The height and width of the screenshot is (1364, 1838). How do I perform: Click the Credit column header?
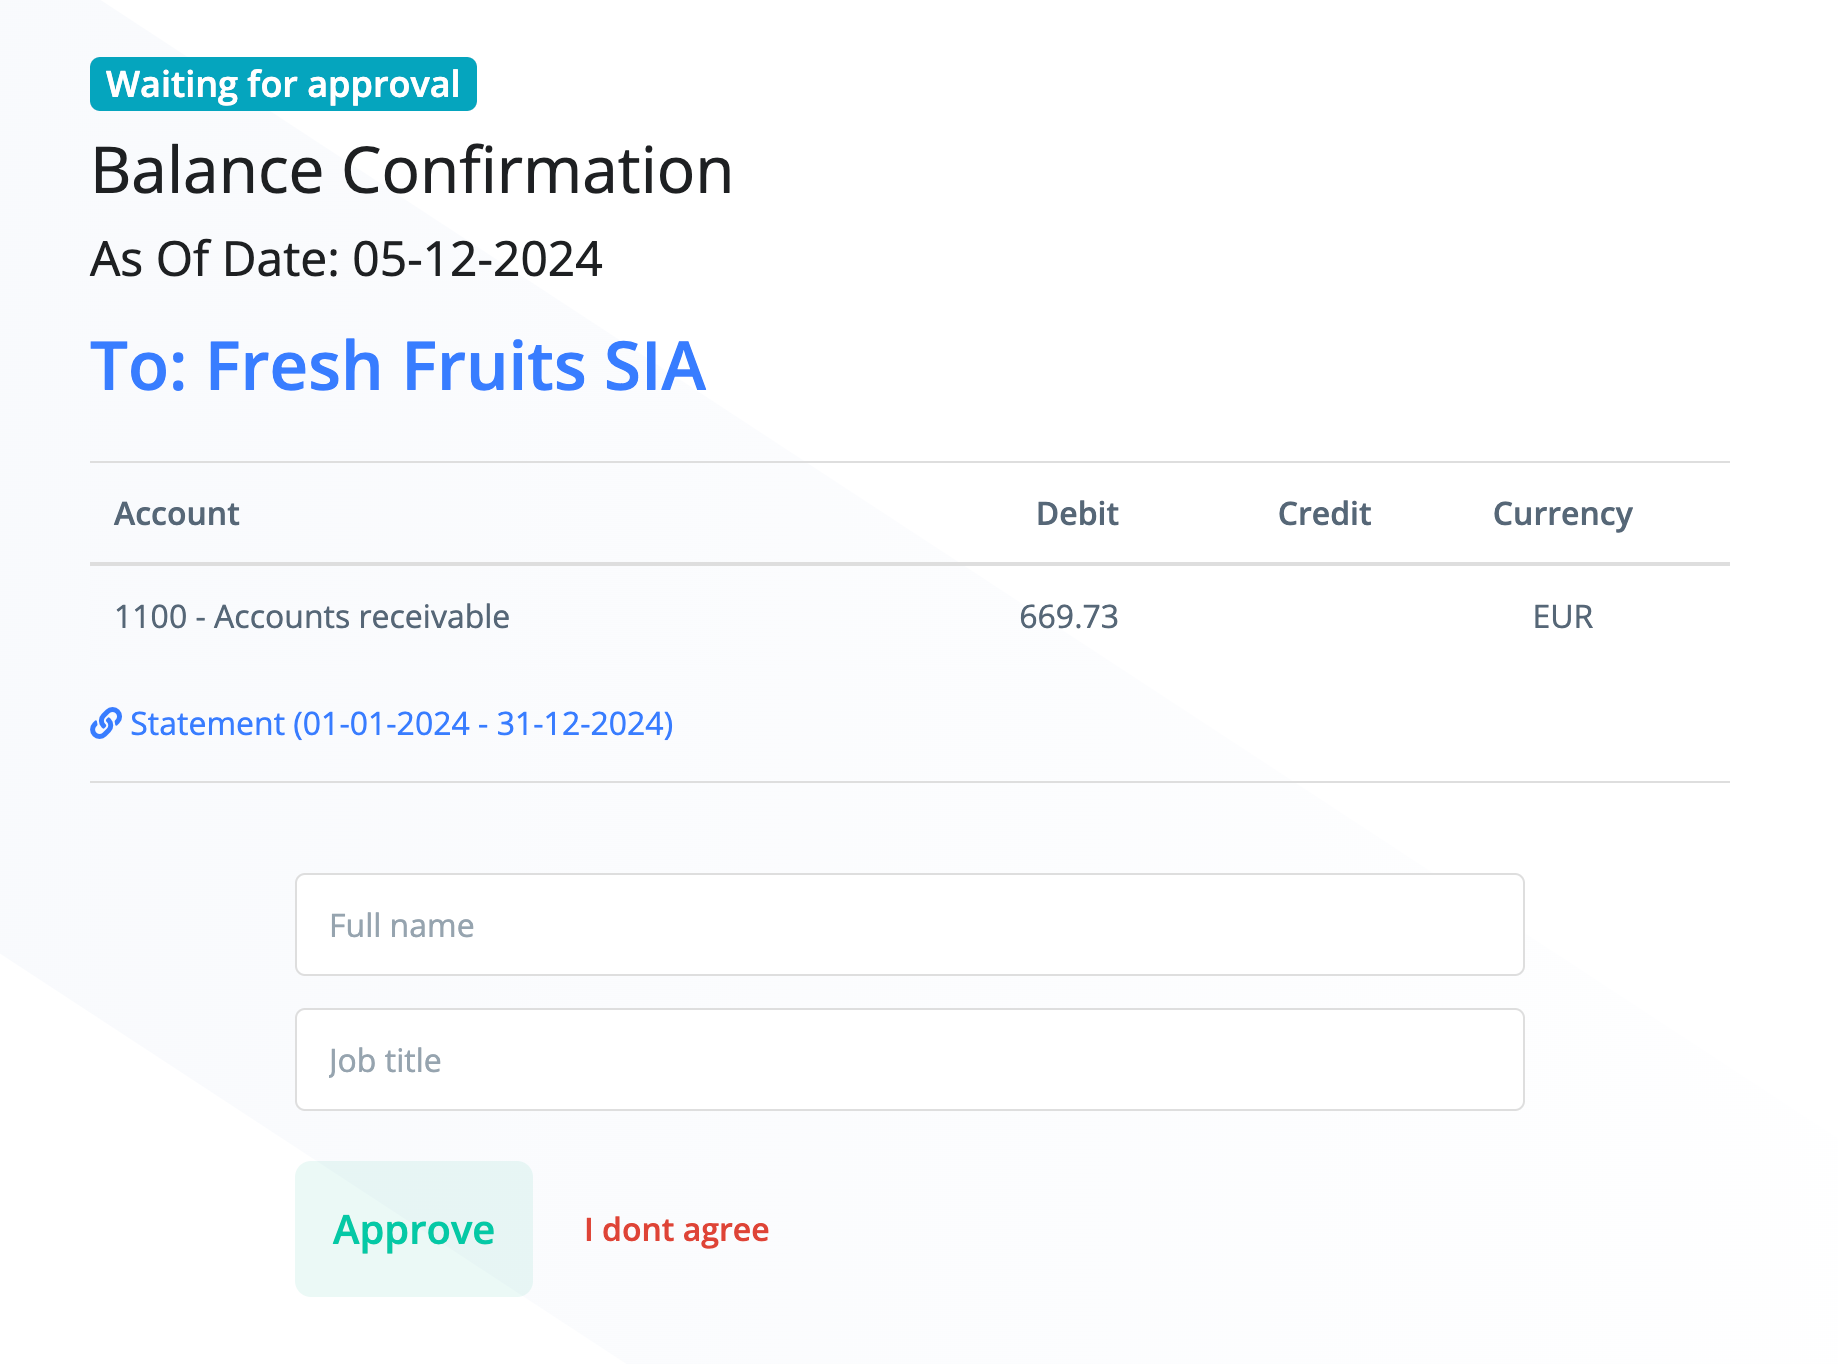pos(1324,514)
